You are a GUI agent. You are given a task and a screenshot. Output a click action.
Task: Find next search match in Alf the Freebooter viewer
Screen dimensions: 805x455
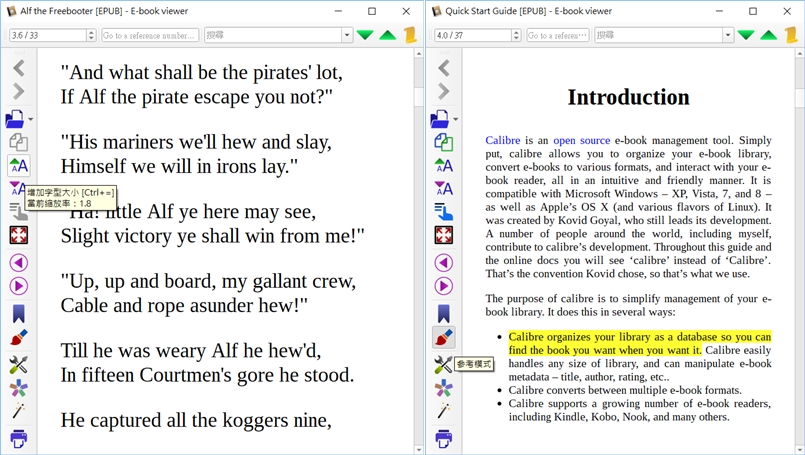pos(365,35)
